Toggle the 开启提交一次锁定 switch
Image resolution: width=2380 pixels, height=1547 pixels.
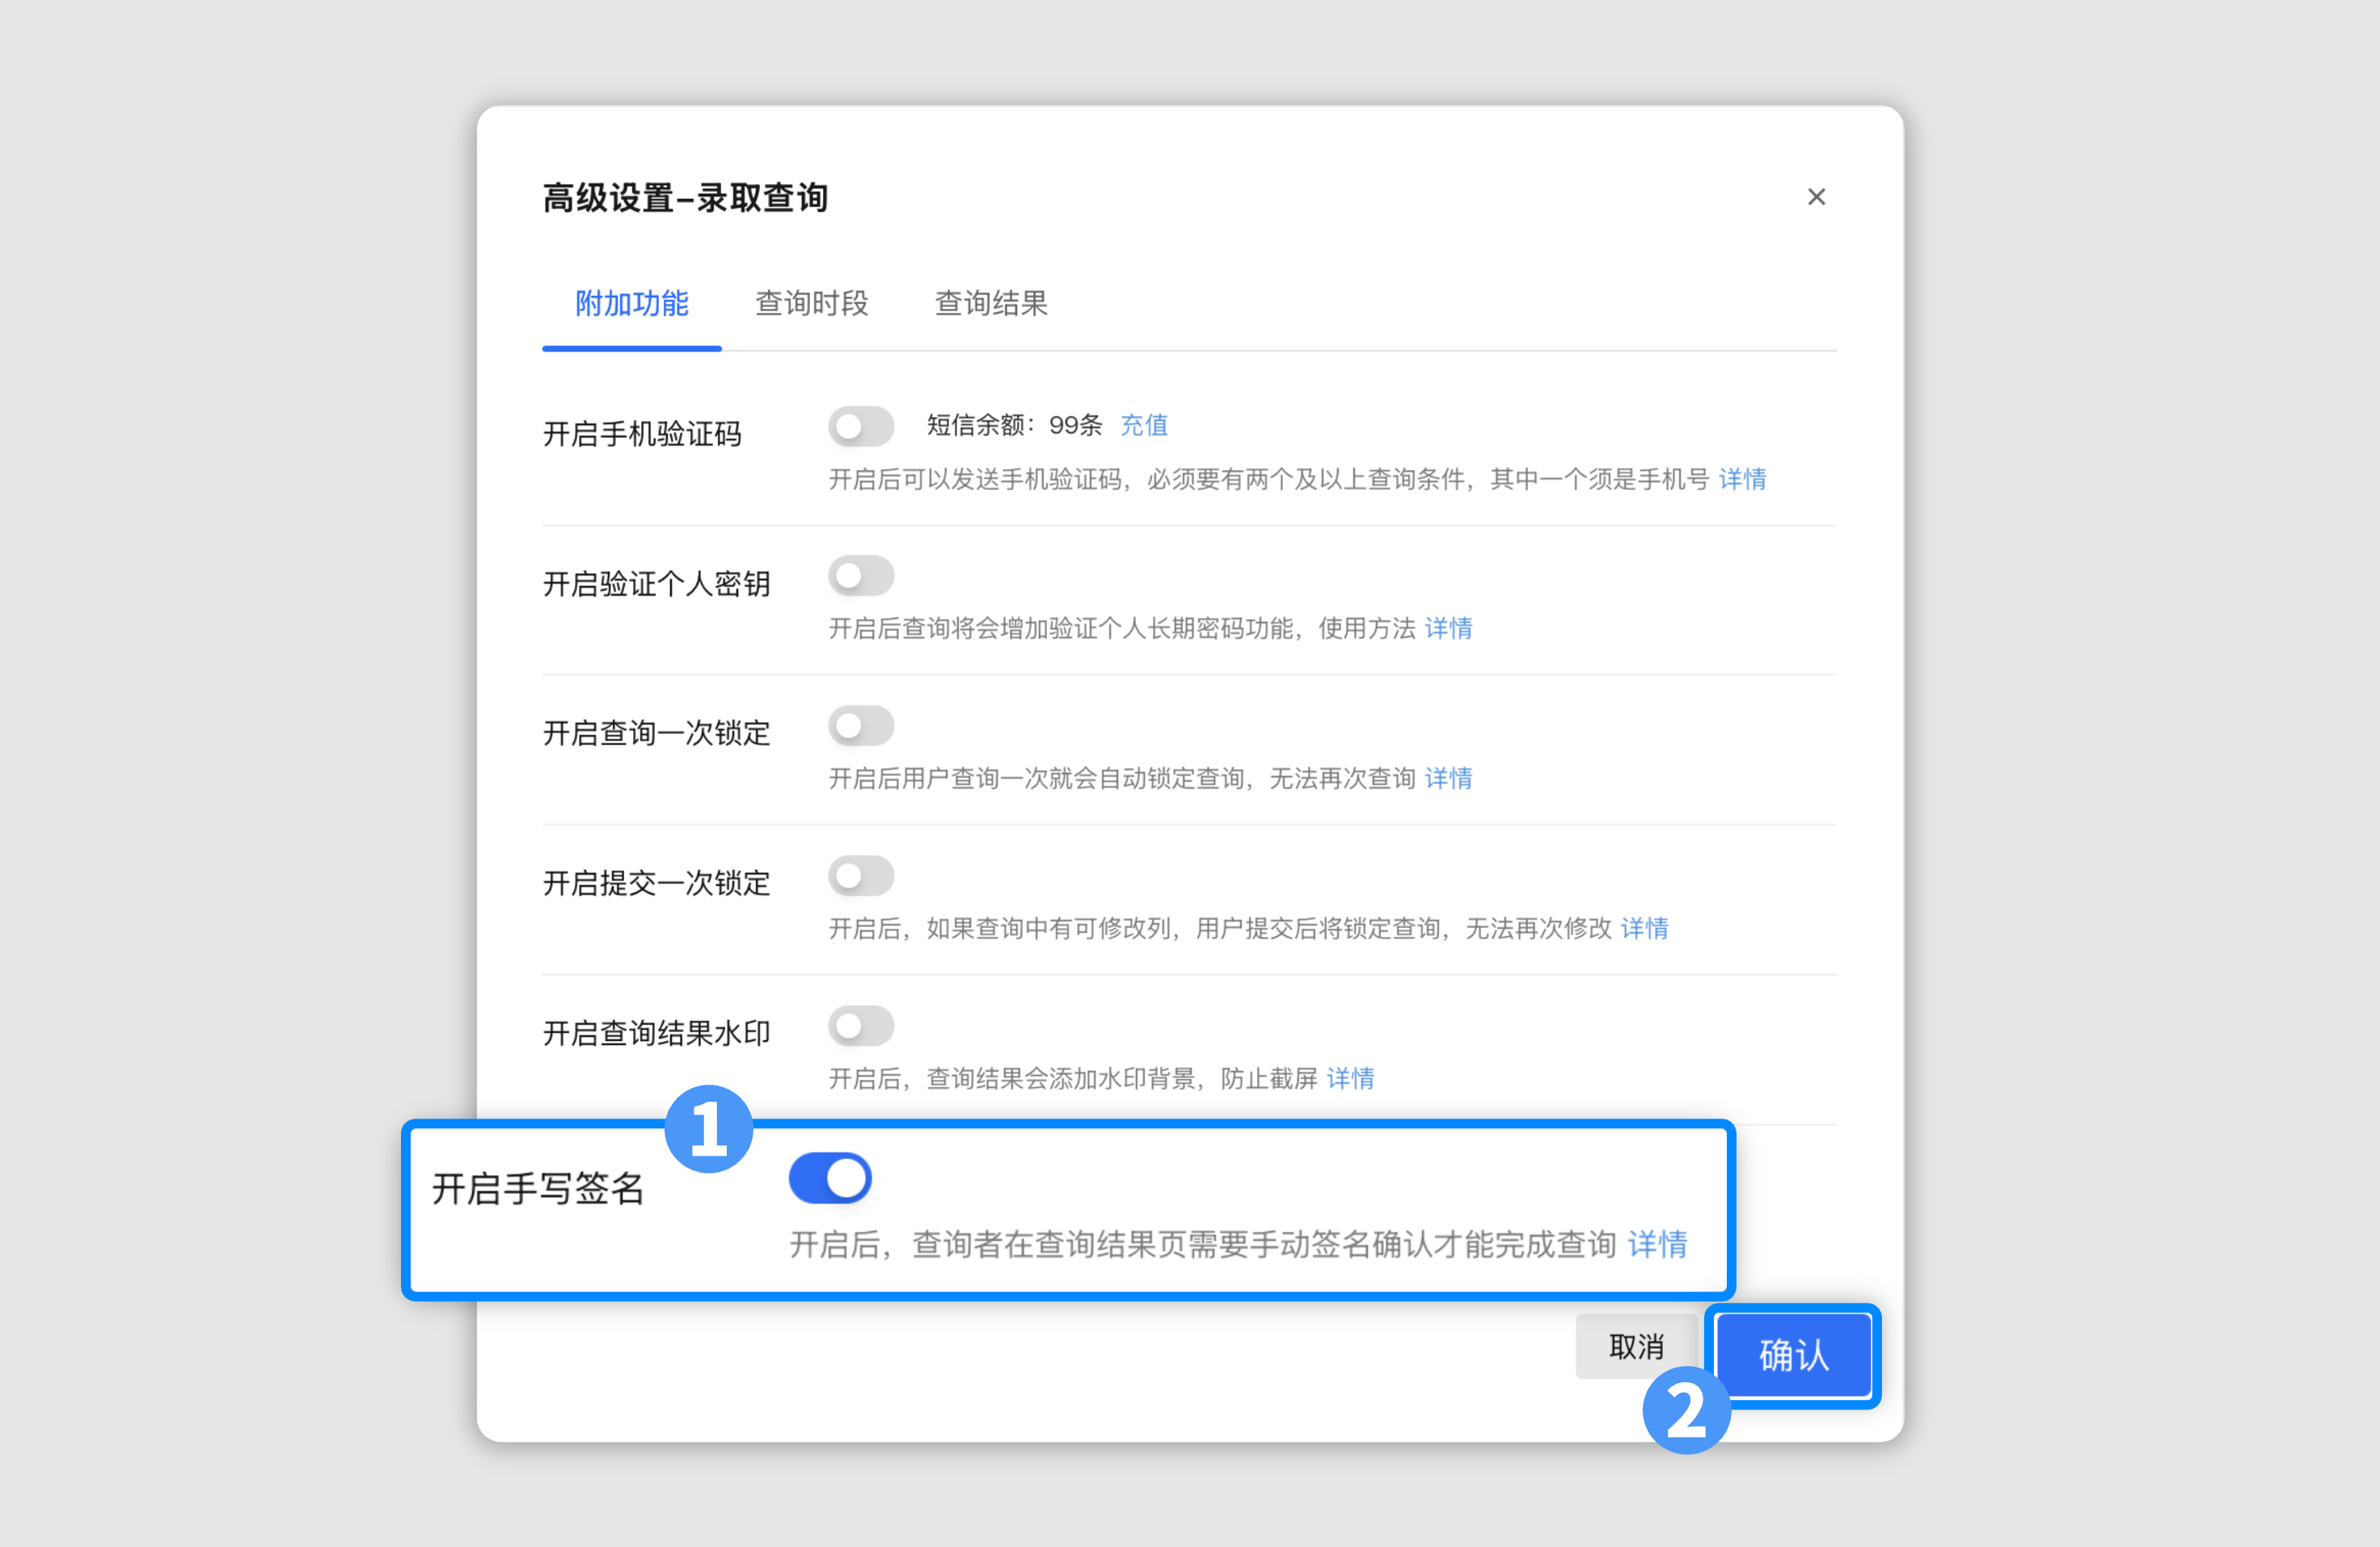[x=860, y=876]
